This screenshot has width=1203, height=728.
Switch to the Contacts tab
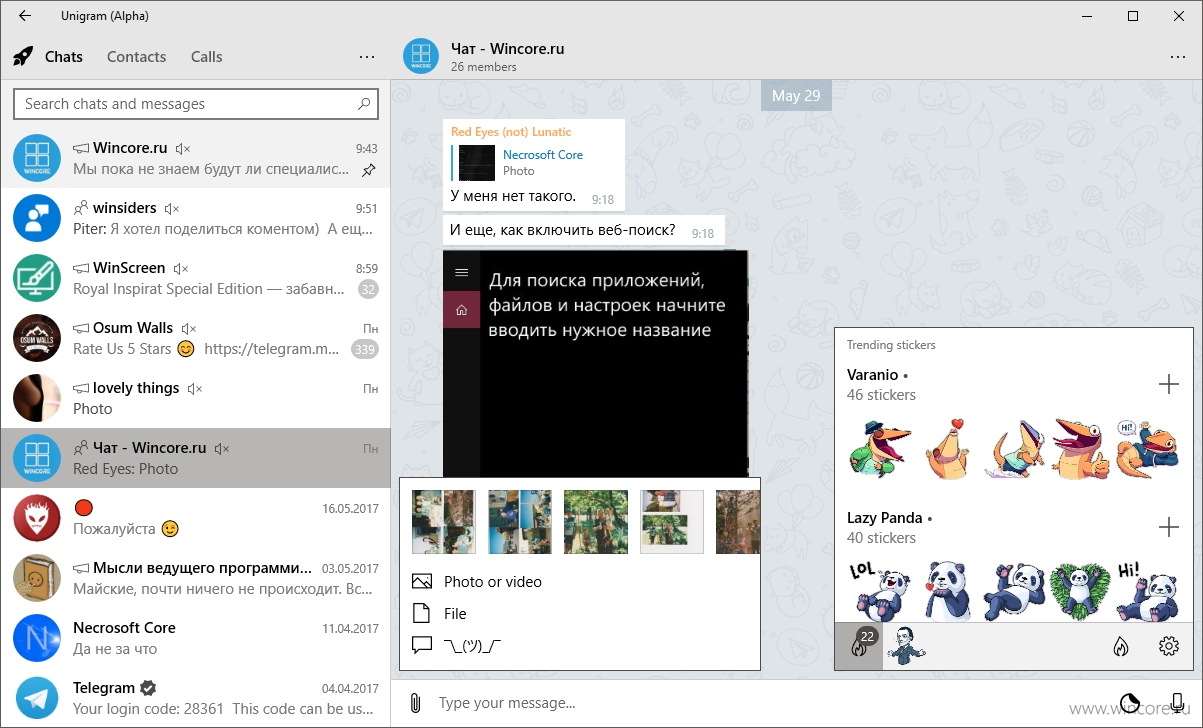pos(136,57)
